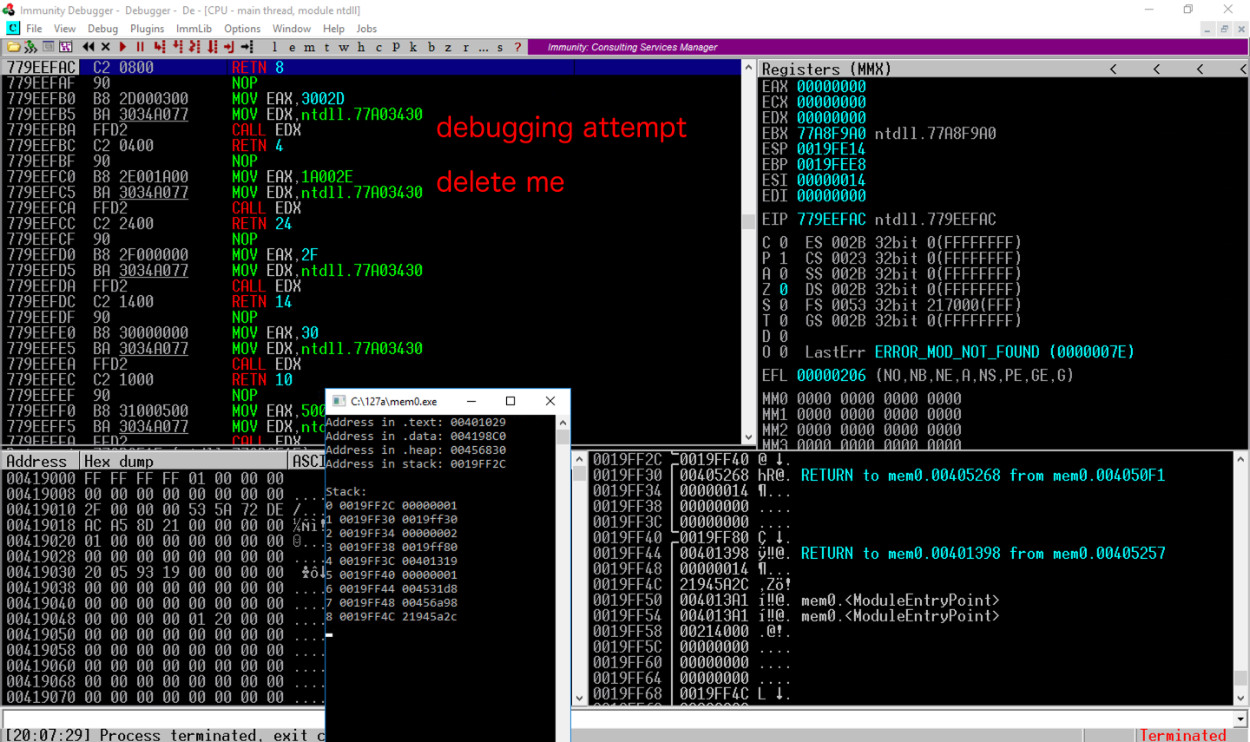Click the red question mark help icon
Image resolution: width=1250 pixels, height=742 pixels.
(517, 47)
